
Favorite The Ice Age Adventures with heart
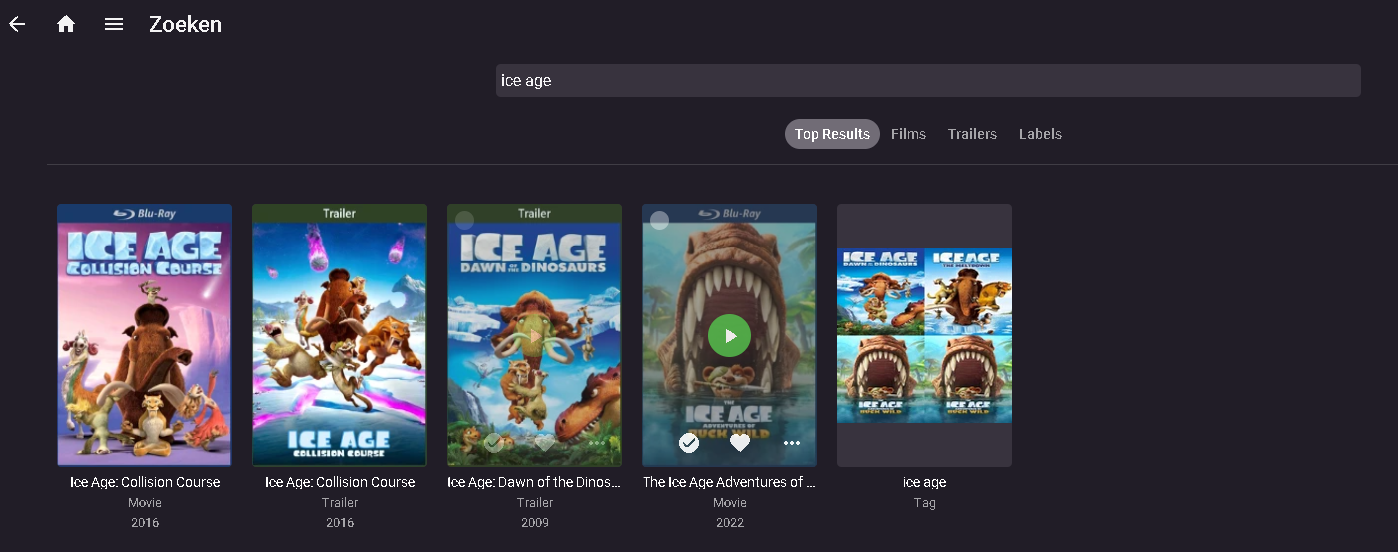click(740, 442)
